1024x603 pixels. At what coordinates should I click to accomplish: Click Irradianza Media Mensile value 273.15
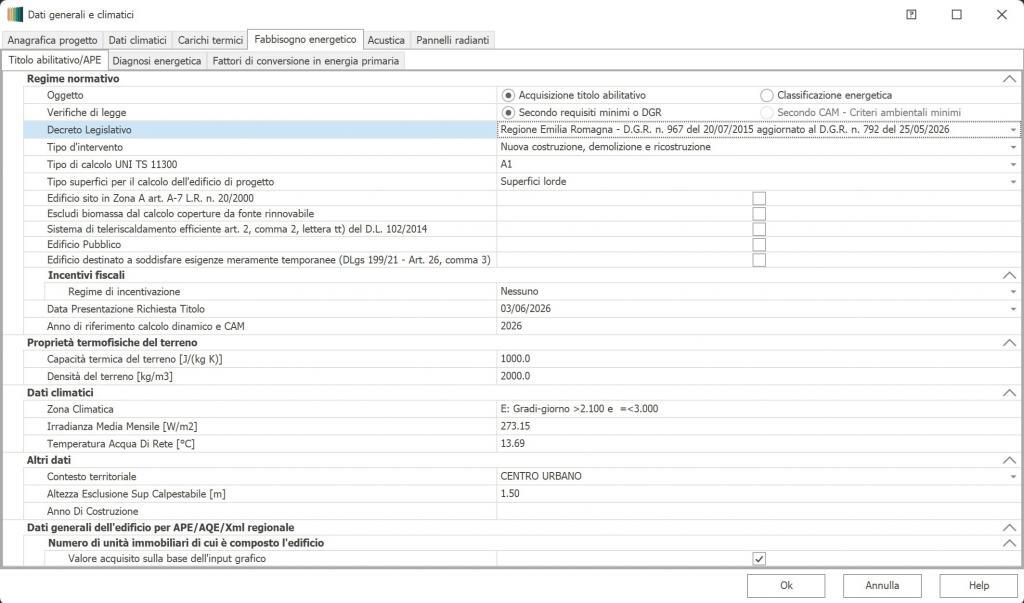point(758,426)
